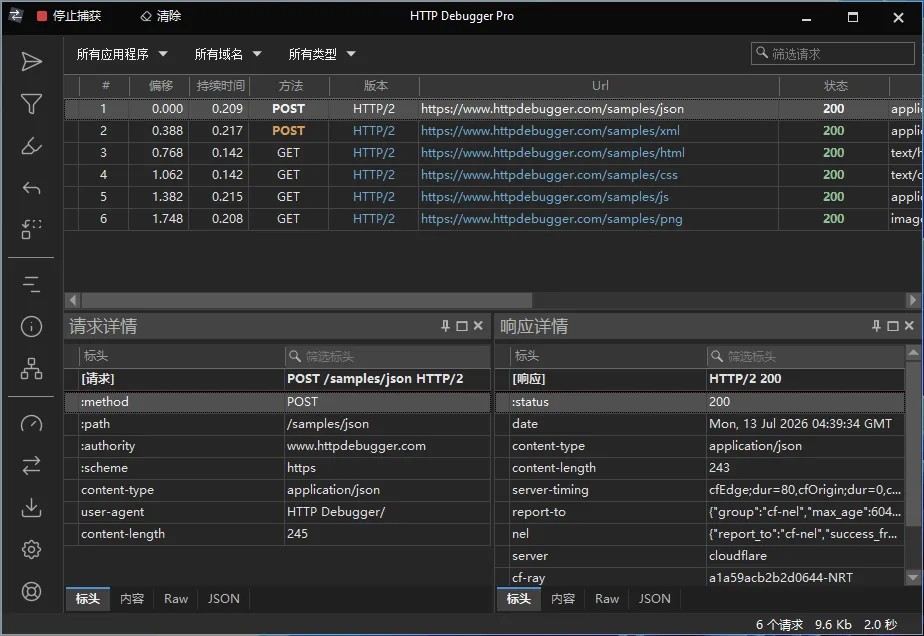Open the funnel filter icon in sidebar
The image size is (924, 636).
tap(31, 104)
